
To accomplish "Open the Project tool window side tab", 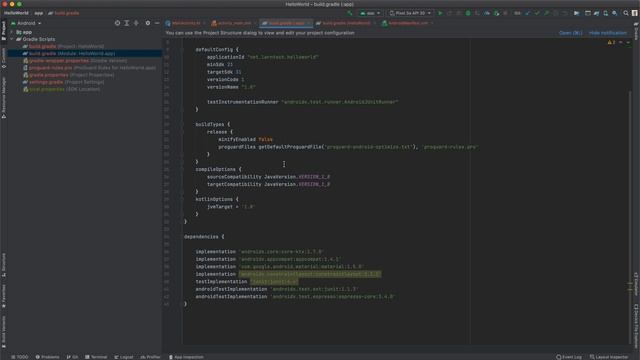I will pyautogui.click(x=4, y=30).
